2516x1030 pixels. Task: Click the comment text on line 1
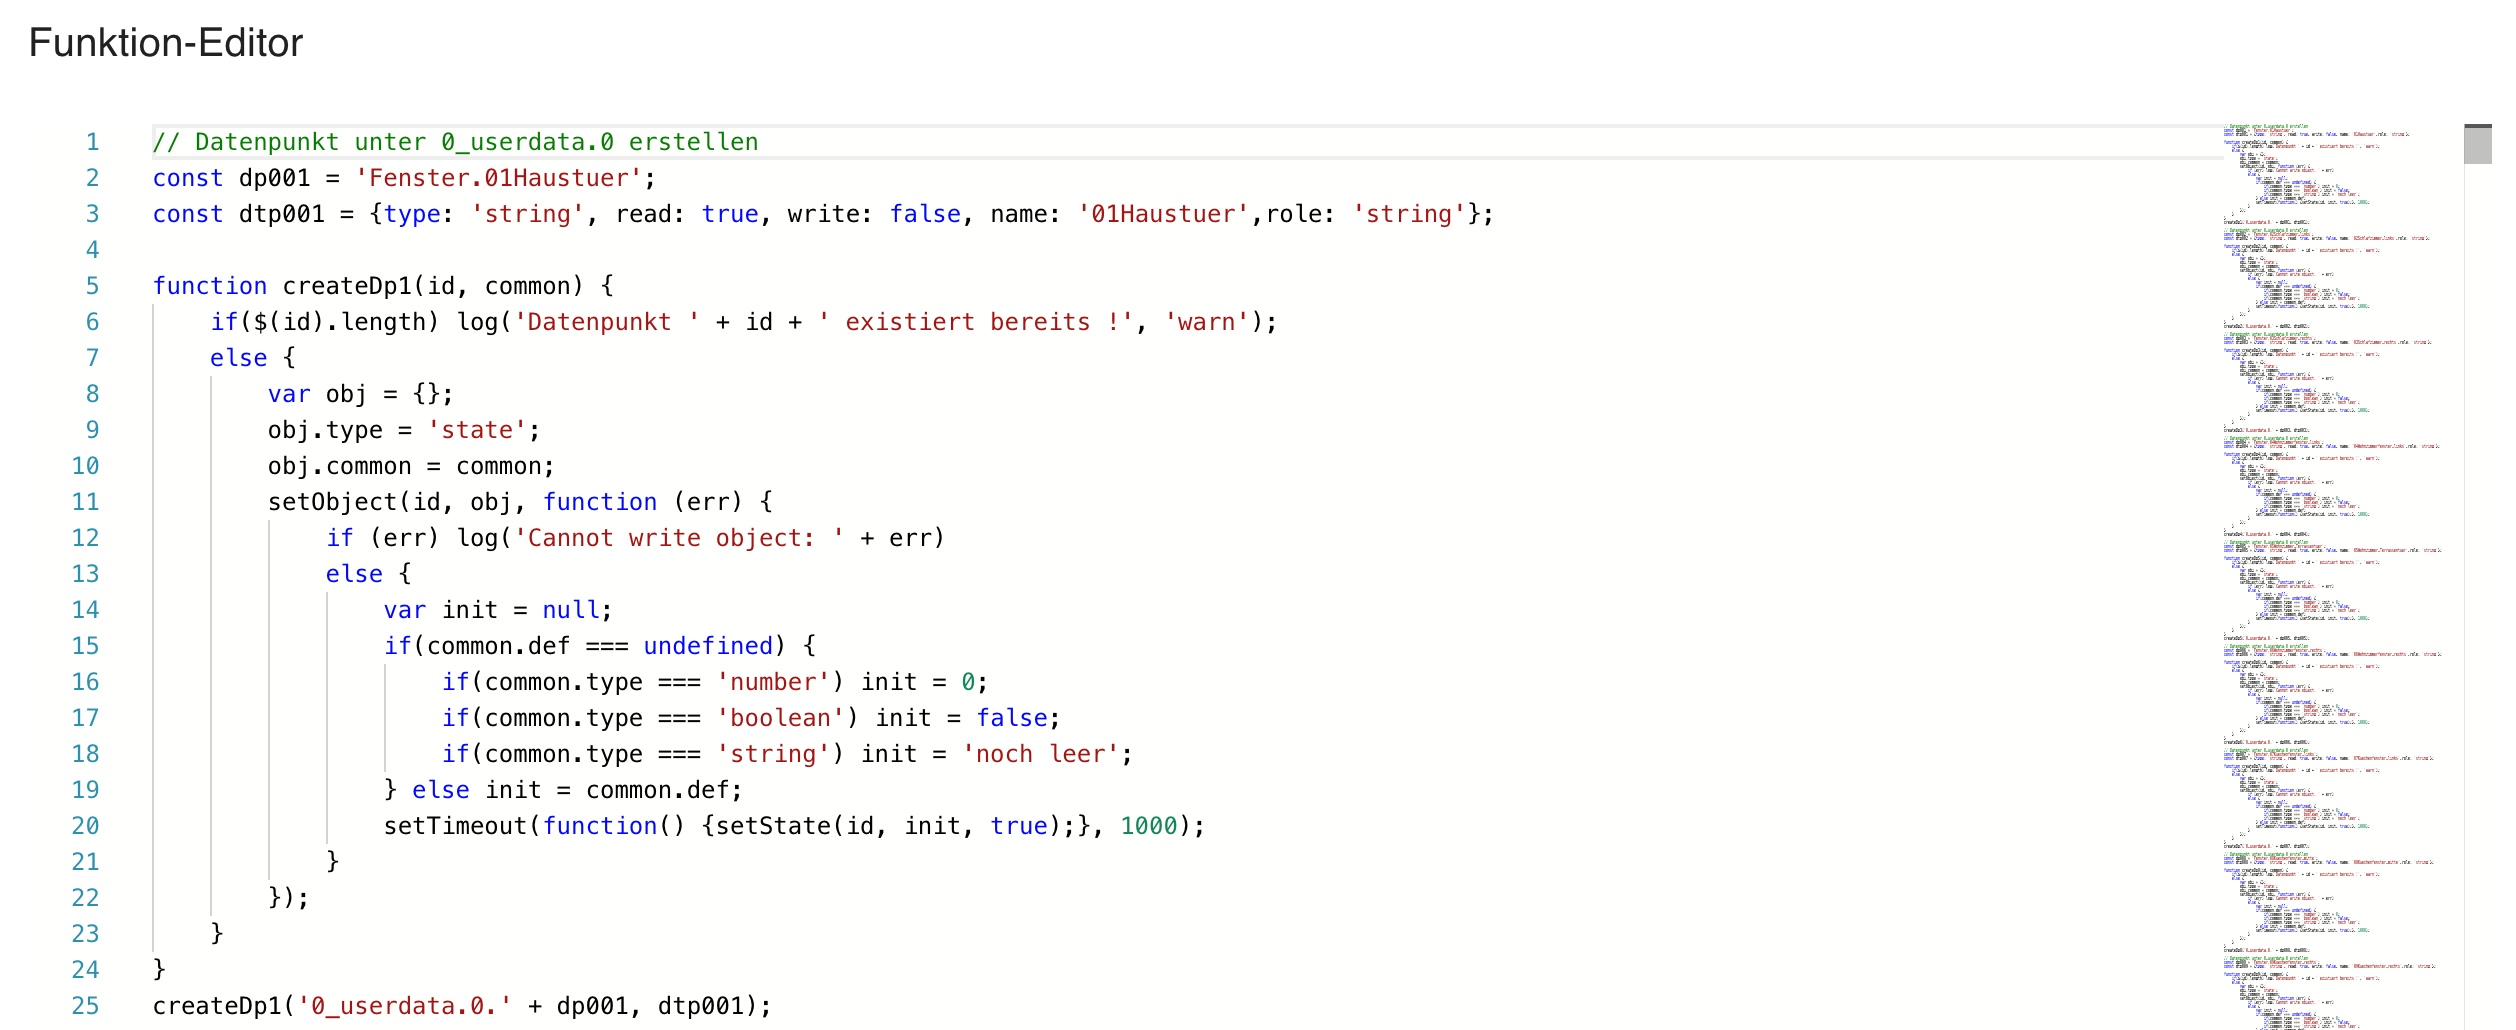[456, 142]
